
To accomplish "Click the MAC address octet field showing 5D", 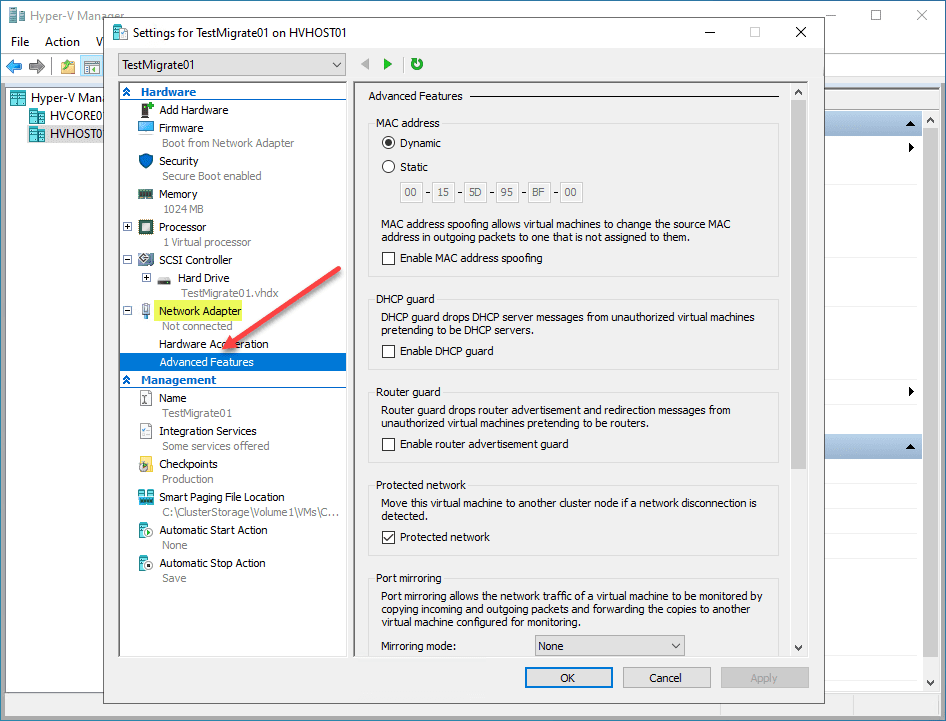I will coord(475,192).
